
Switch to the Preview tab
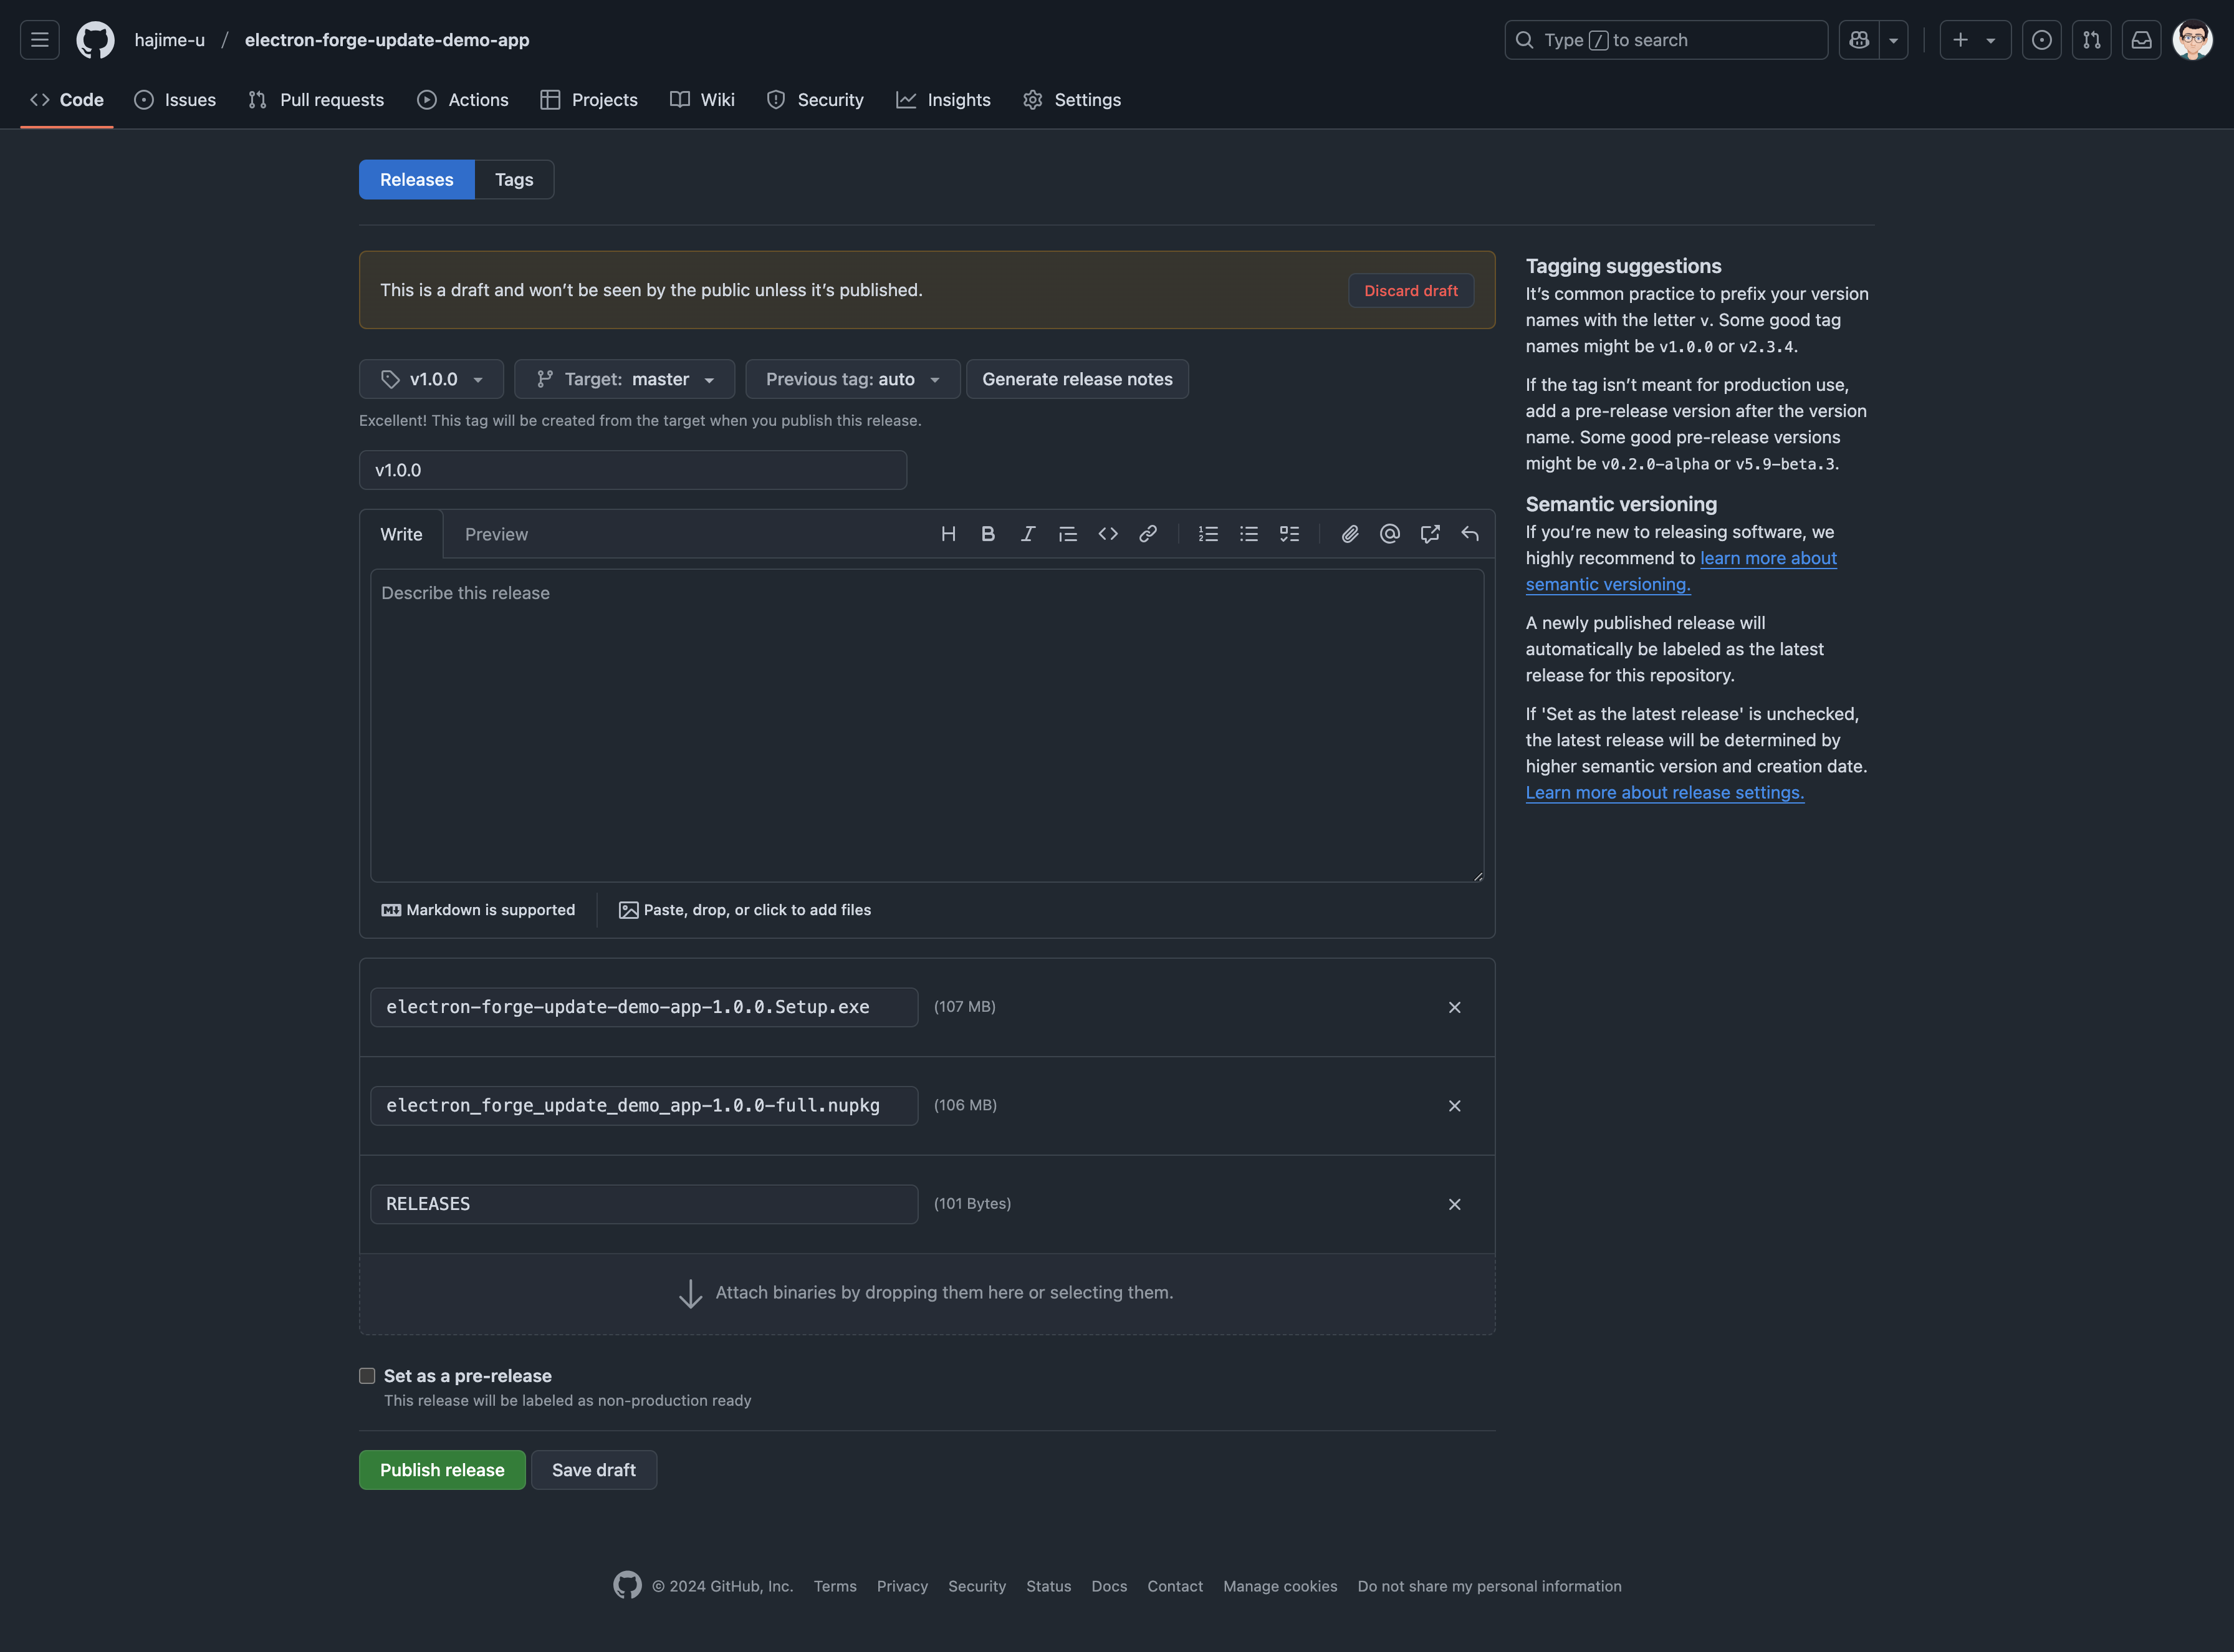point(496,534)
